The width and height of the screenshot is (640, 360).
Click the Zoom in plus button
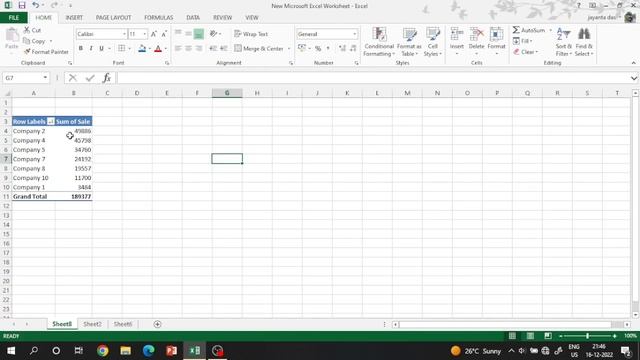615,336
